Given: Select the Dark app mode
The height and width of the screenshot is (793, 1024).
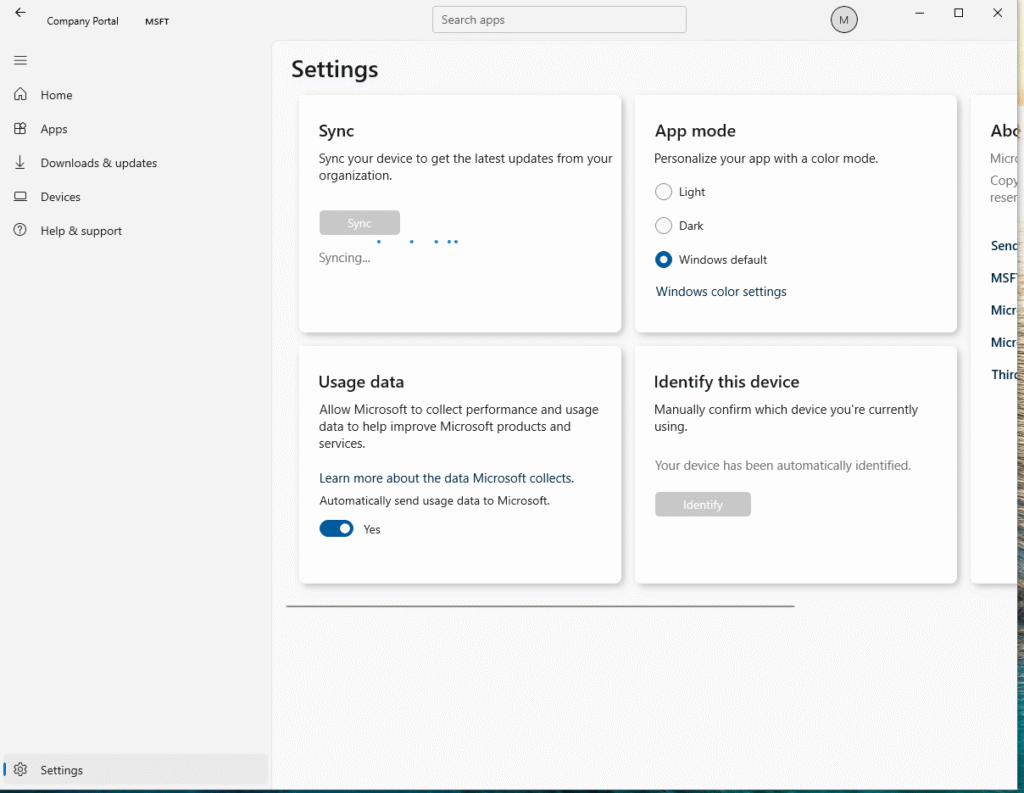Looking at the screenshot, I should pos(663,226).
